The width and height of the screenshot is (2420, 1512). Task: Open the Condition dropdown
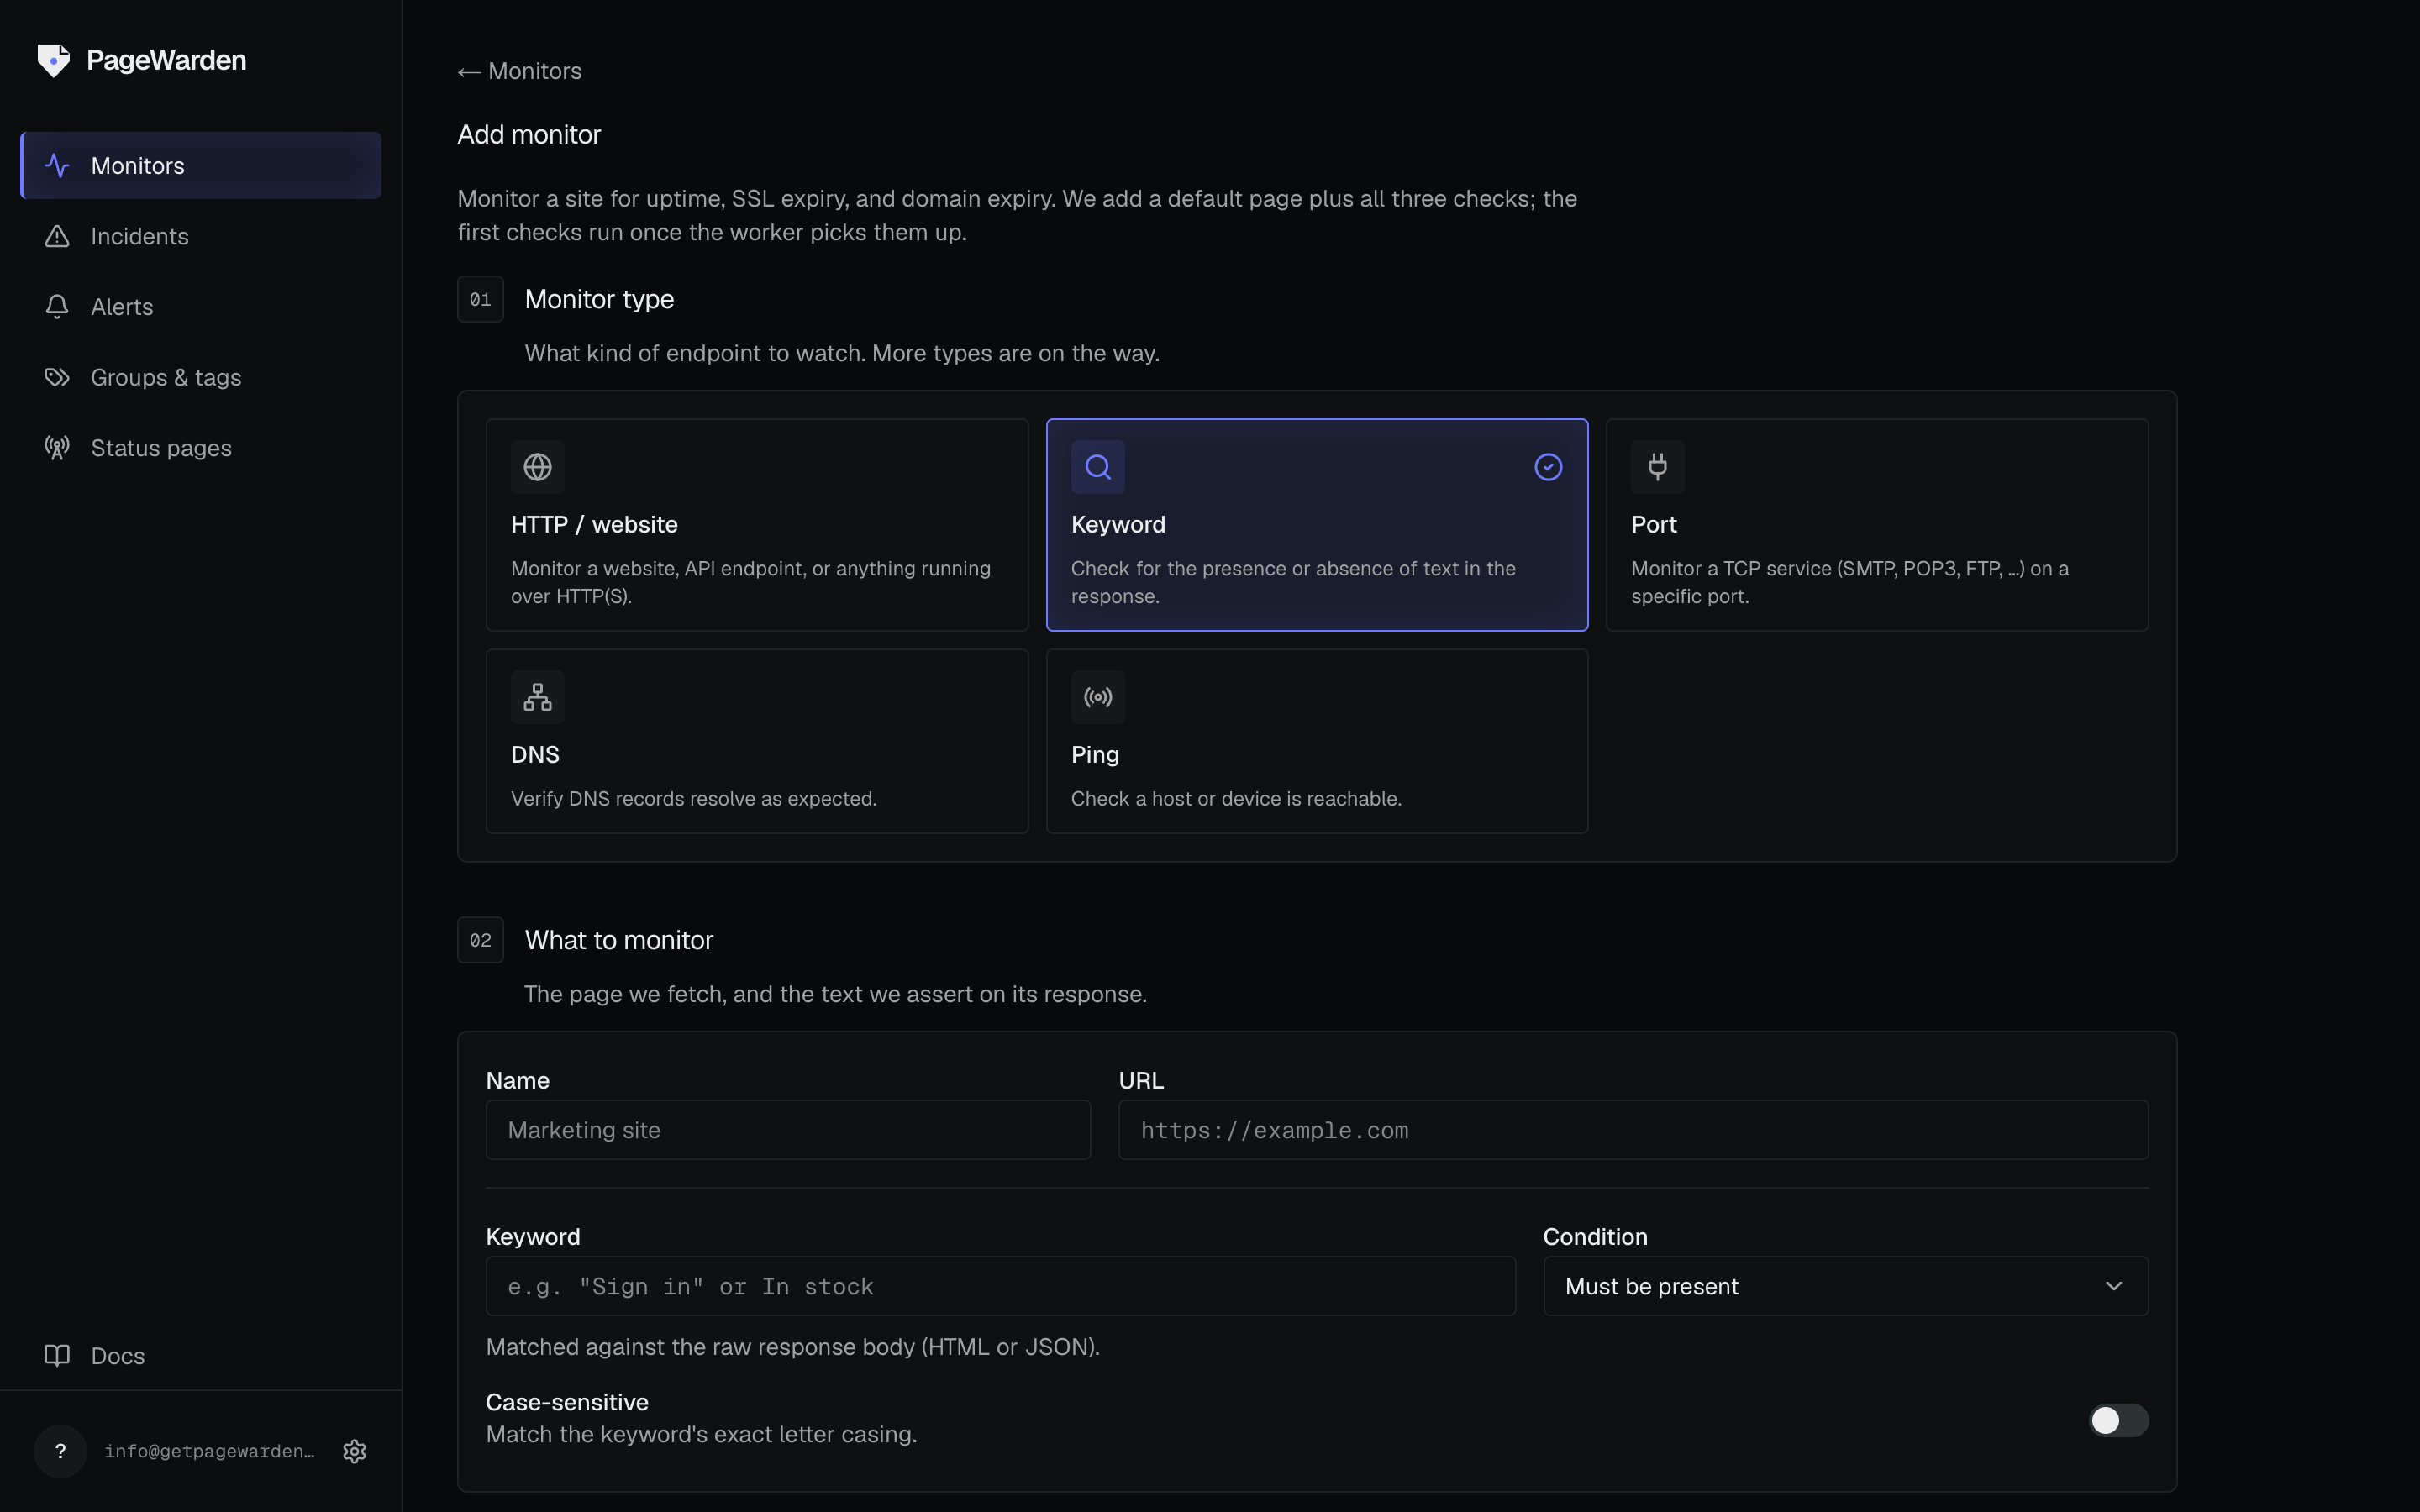pyautogui.click(x=1845, y=1286)
